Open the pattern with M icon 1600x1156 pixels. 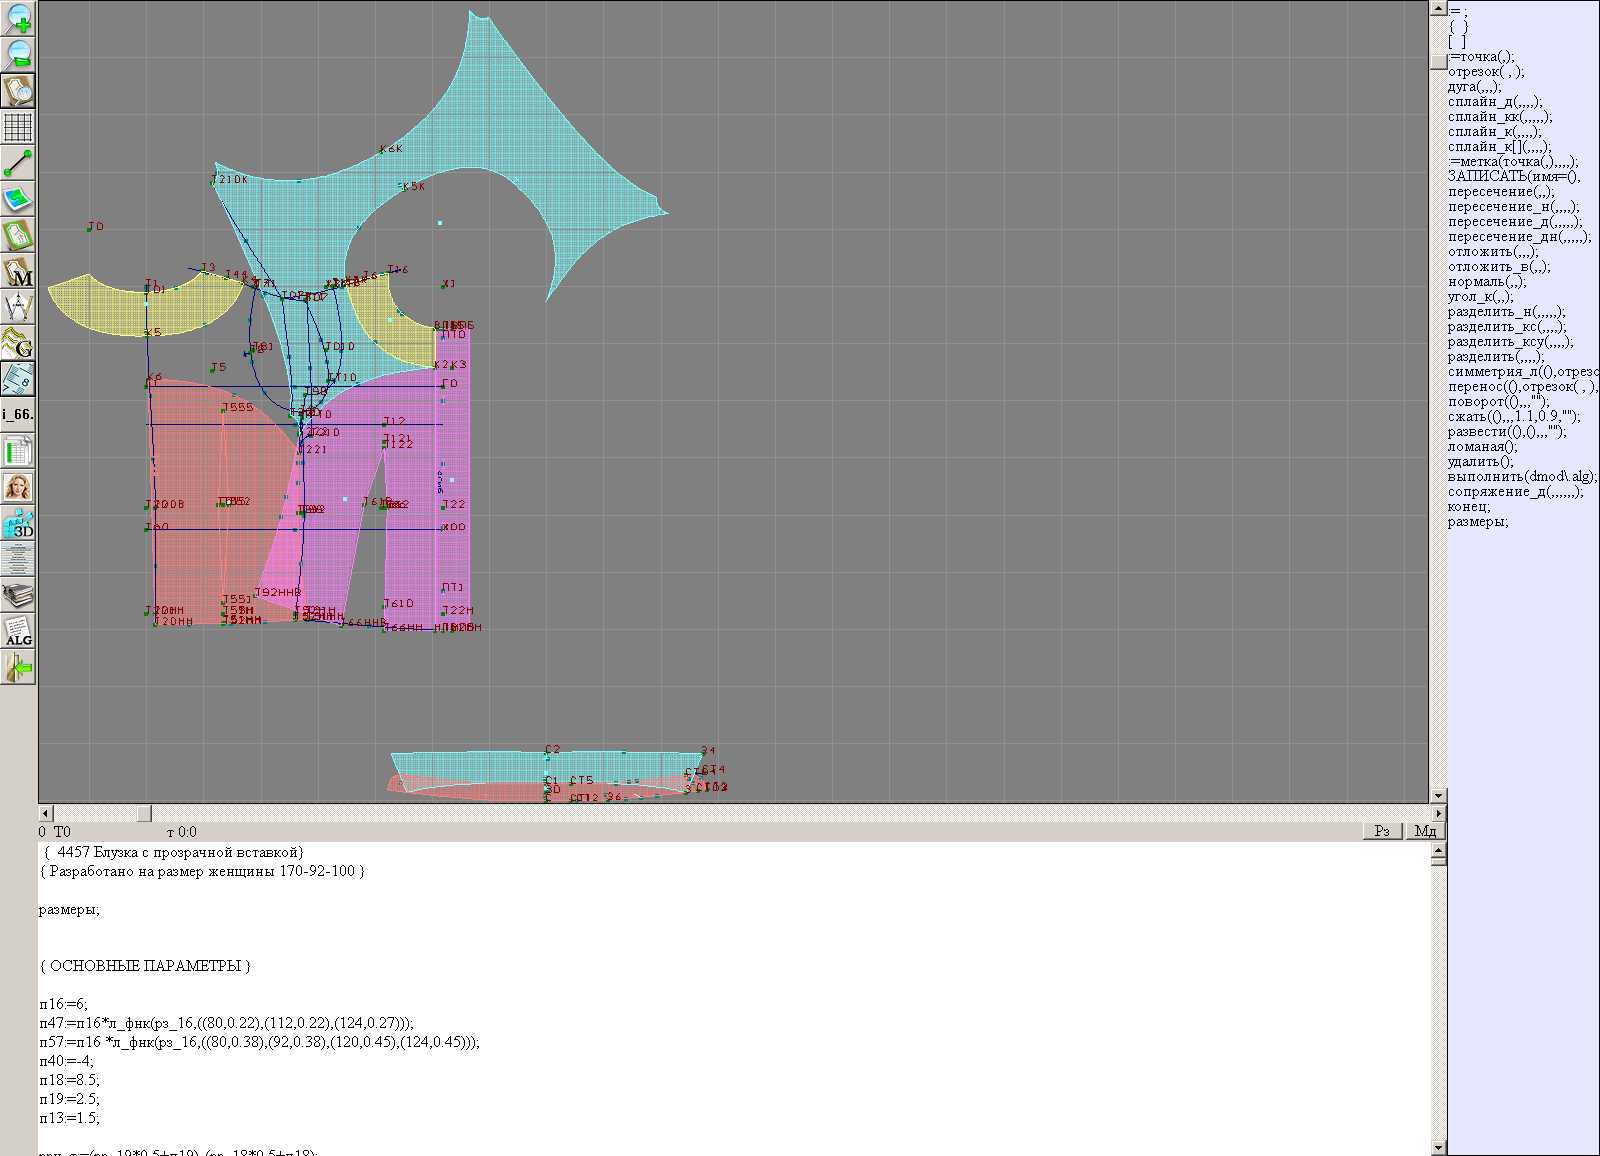point(18,272)
